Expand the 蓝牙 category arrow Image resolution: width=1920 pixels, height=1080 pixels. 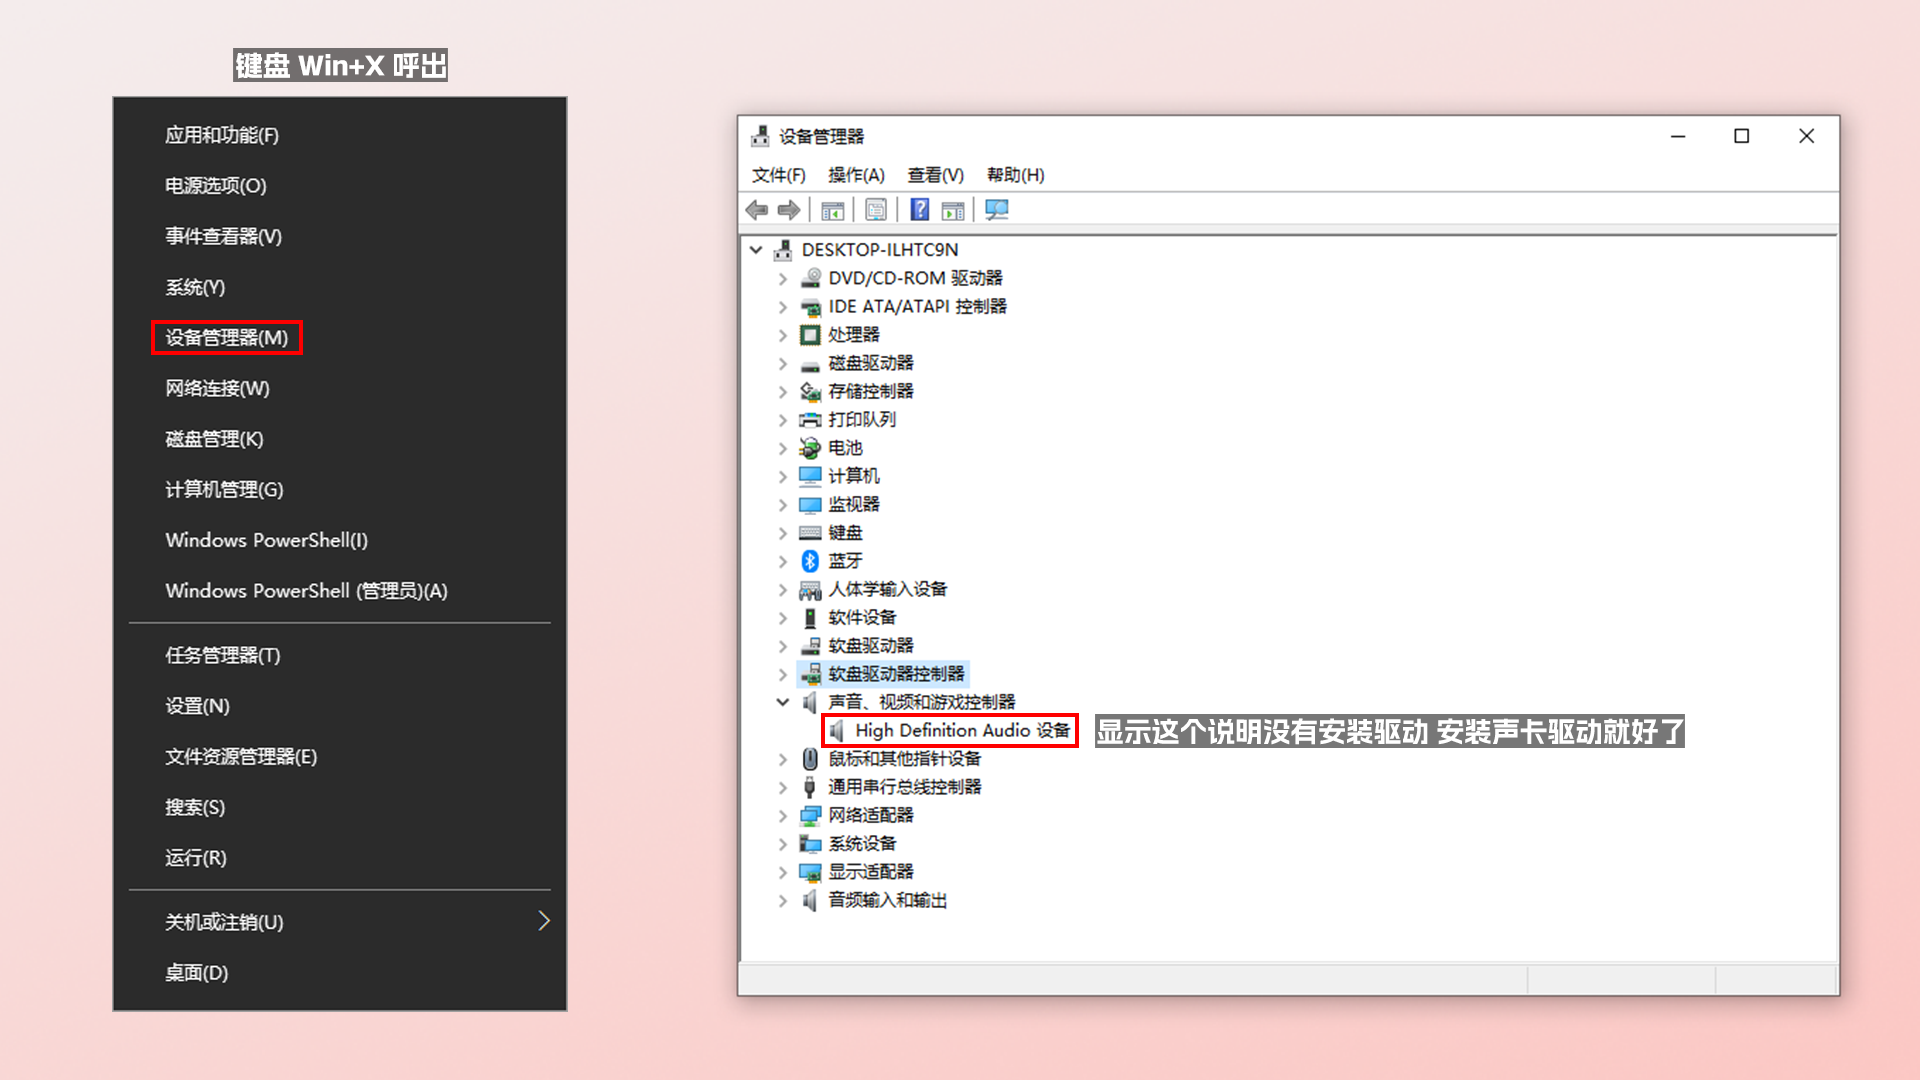point(783,561)
